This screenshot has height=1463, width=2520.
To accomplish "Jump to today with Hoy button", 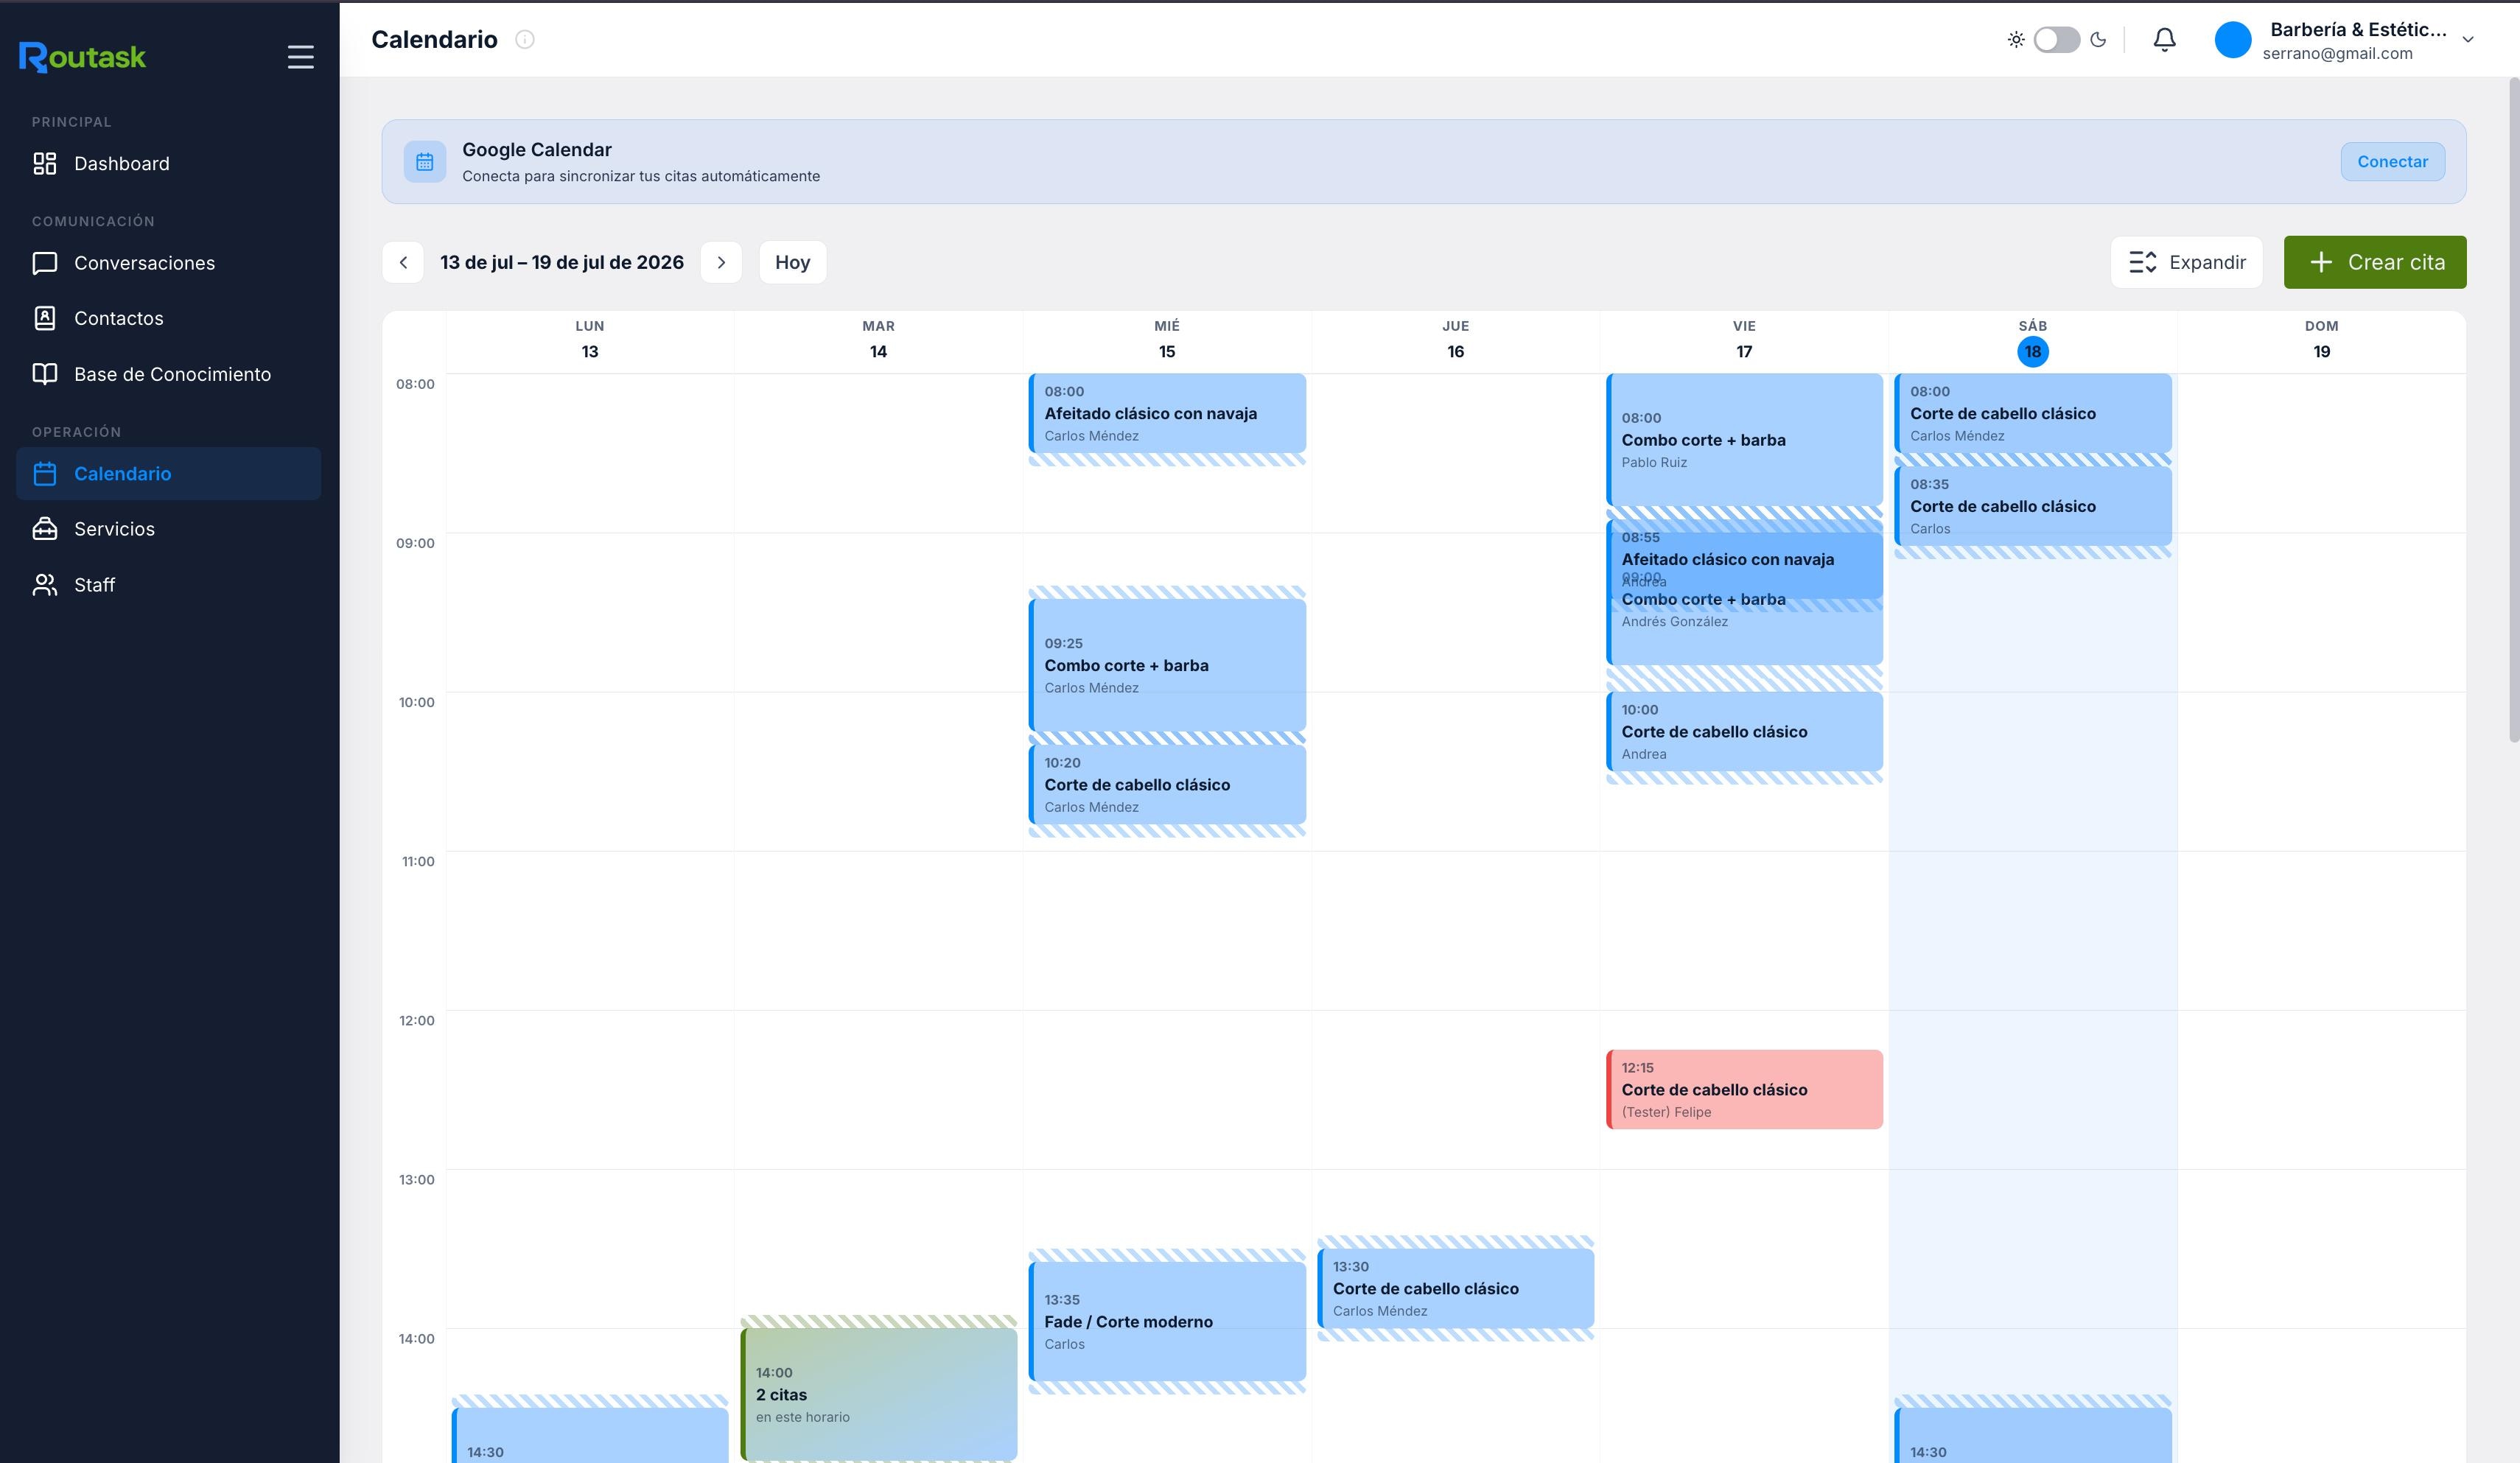I will (x=792, y=263).
